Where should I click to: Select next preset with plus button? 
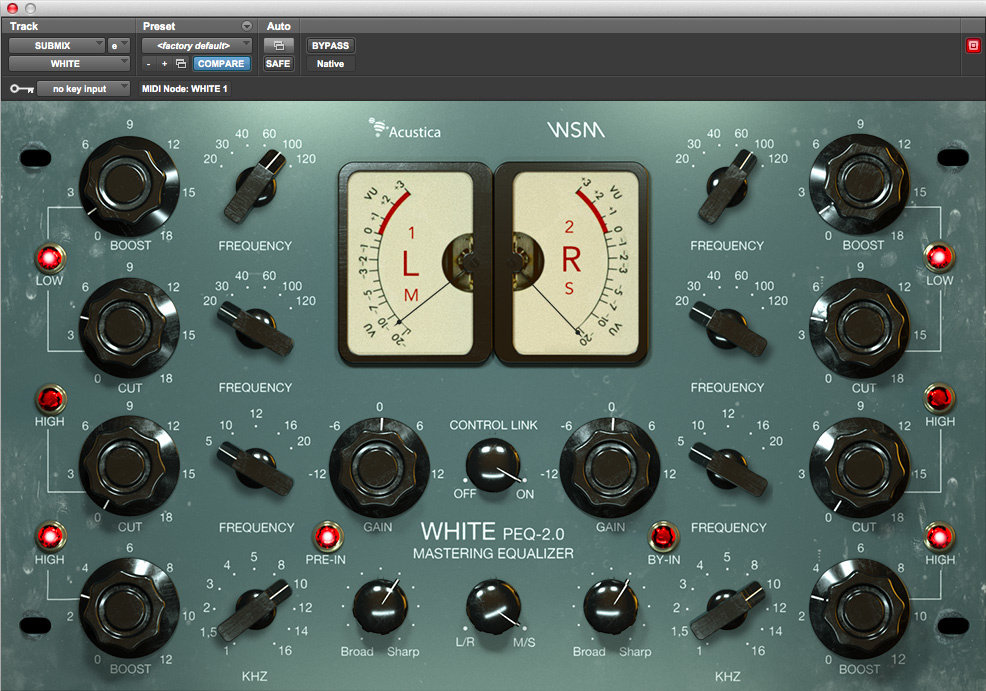(x=164, y=64)
